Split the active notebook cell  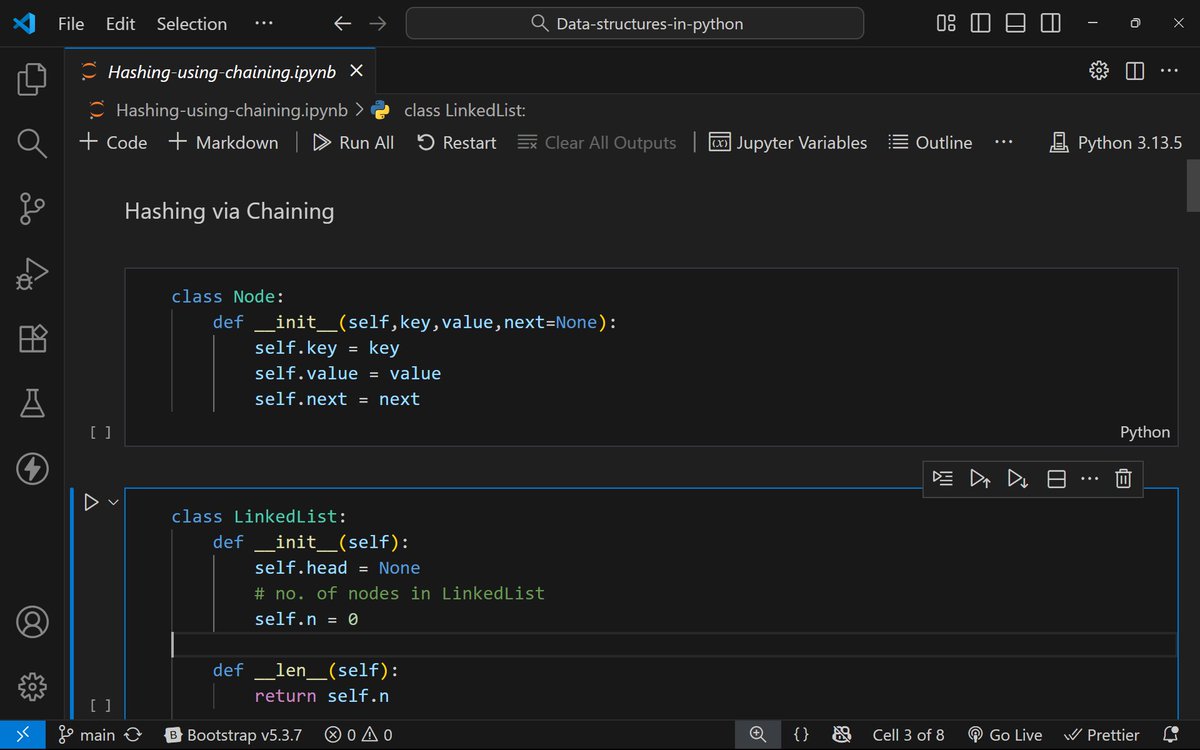1055,479
